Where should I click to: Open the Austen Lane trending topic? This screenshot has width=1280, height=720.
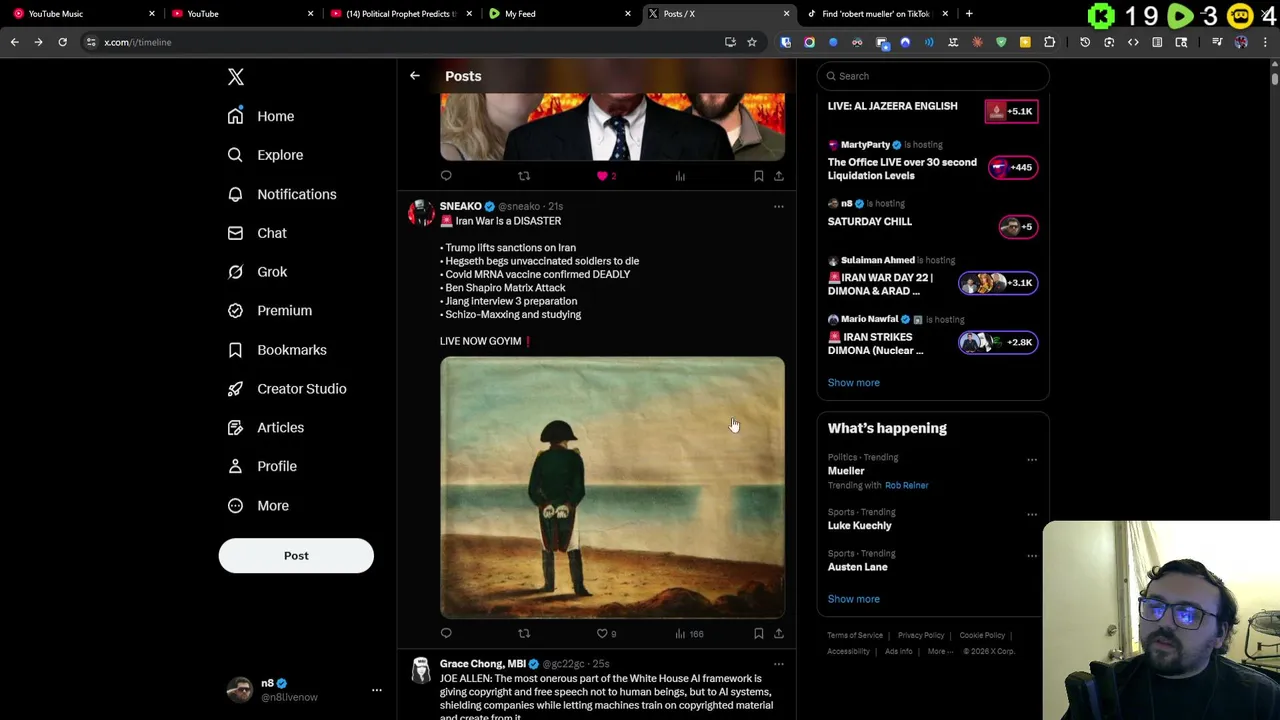(x=857, y=567)
